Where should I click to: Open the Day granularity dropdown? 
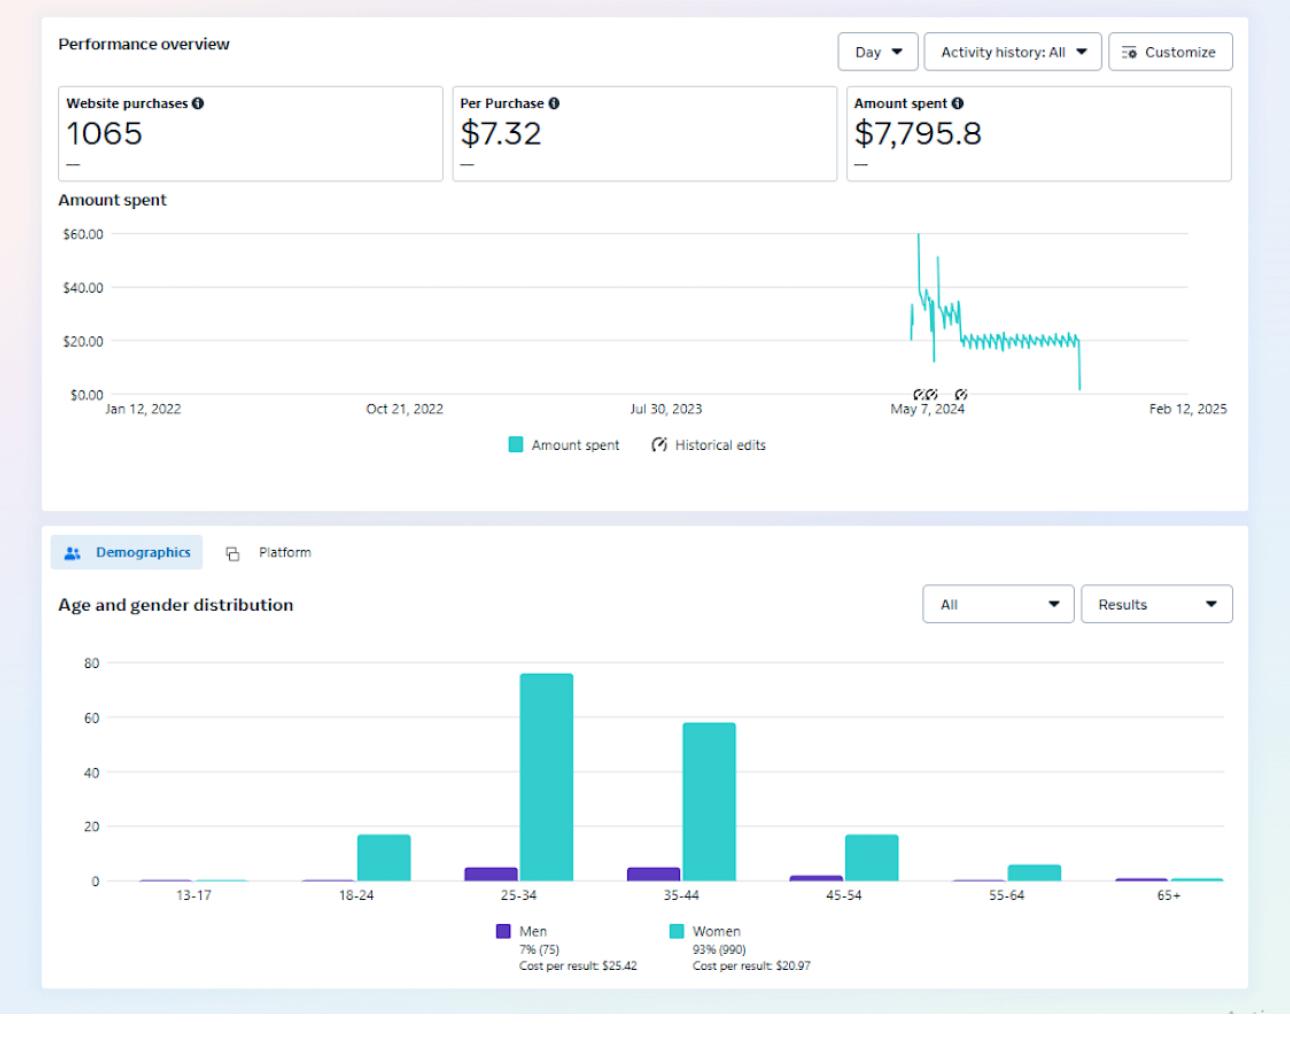[877, 52]
